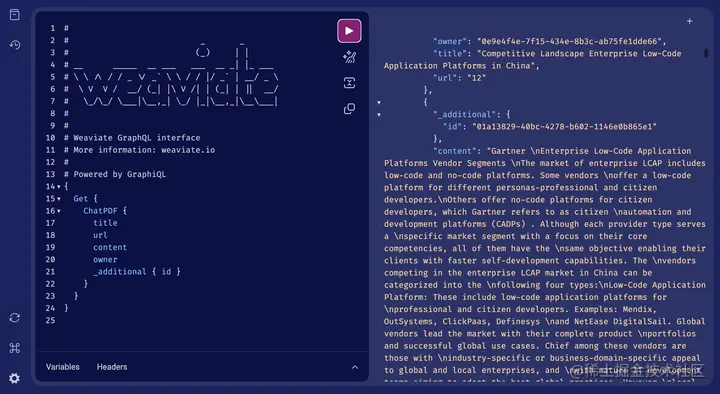
Task: Click the "Get" keyword in the query
Action: pos(80,198)
